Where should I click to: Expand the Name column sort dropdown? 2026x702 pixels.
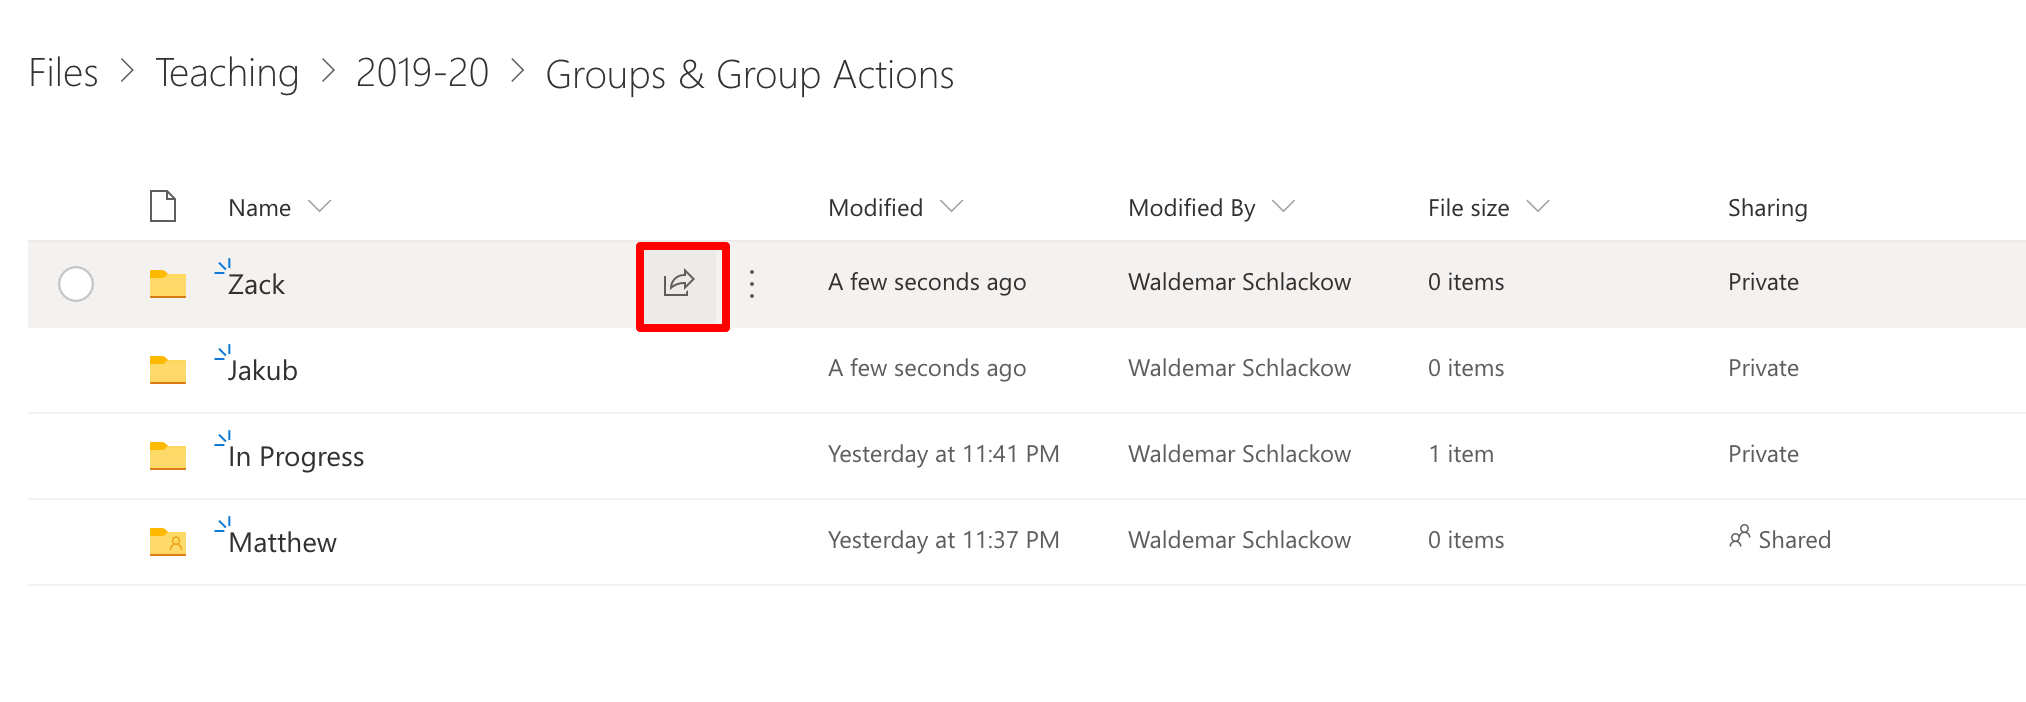tap(320, 206)
